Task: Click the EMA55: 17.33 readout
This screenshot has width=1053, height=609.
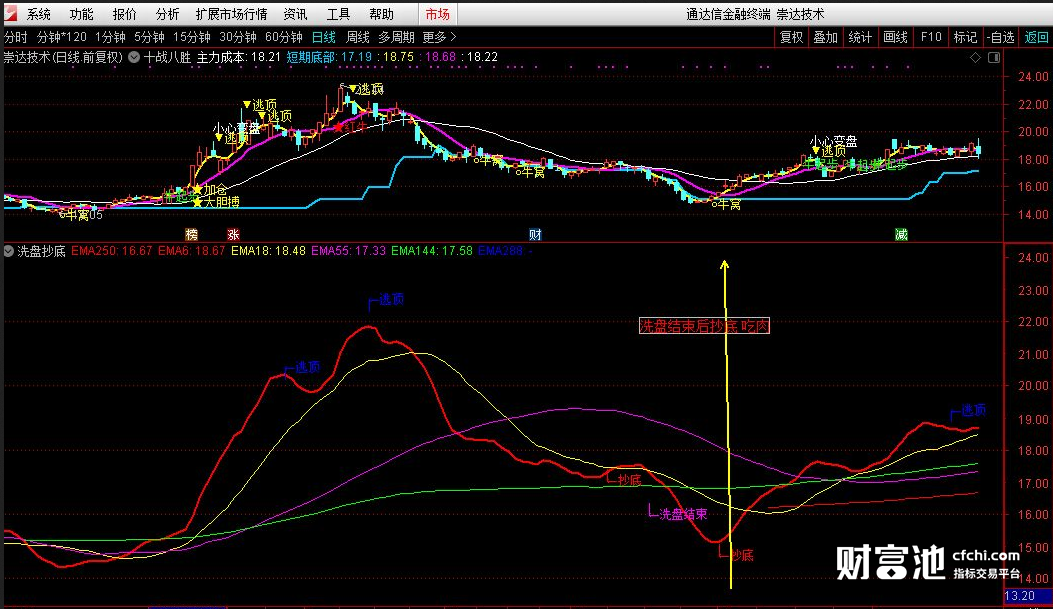Action: coord(349,251)
